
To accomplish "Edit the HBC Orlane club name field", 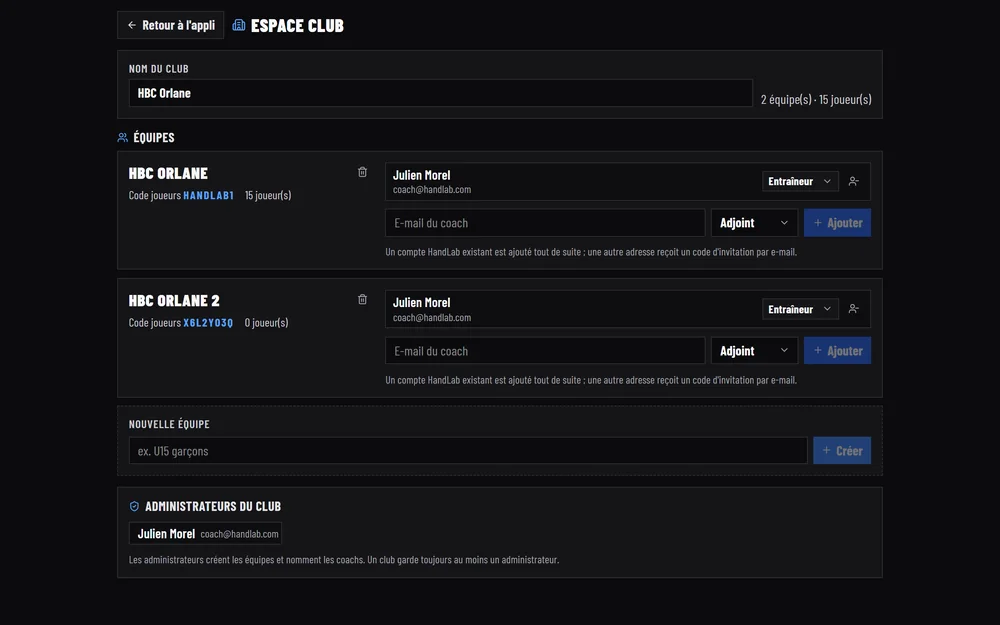I will 441,93.
